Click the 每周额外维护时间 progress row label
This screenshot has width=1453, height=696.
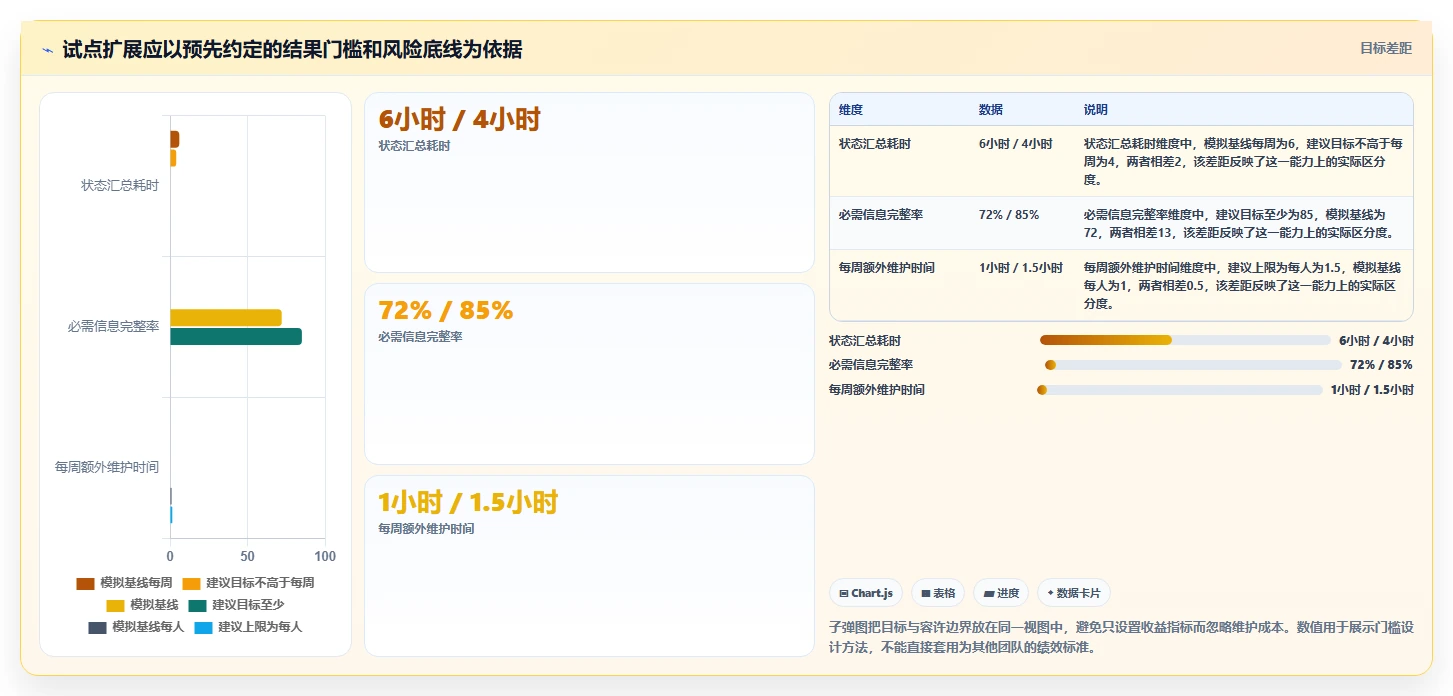point(877,390)
